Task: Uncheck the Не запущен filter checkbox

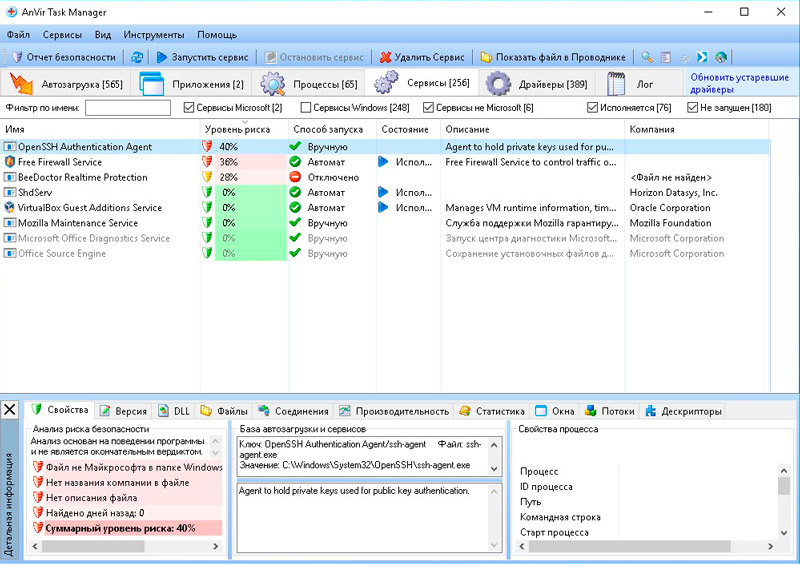Action: tap(692, 107)
